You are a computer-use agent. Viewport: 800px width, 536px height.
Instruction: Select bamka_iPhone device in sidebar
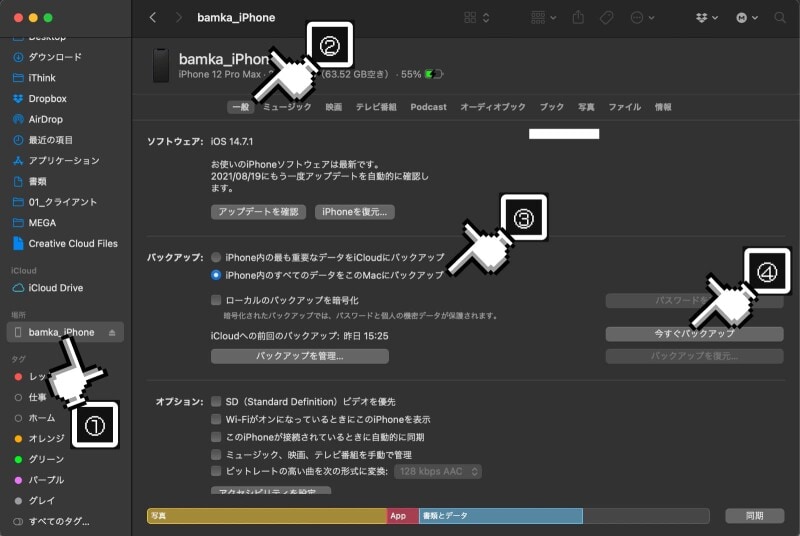pos(65,332)
